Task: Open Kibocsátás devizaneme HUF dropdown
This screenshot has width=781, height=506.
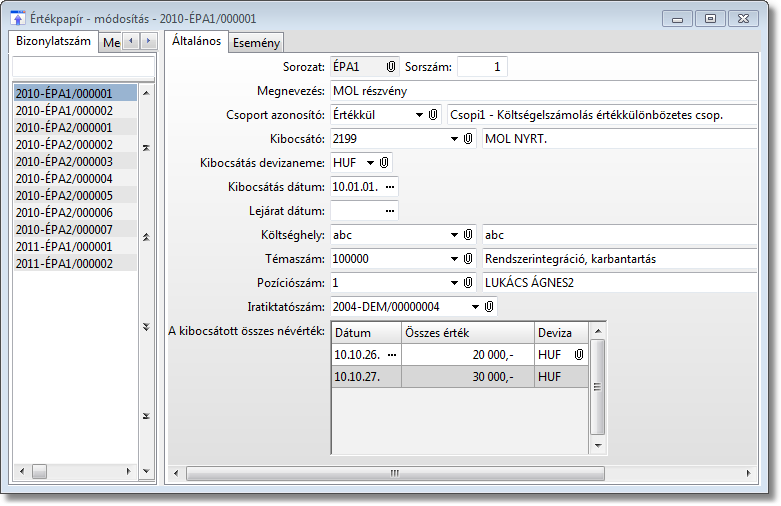Action: pyautogui.click(x=370, y=163)
